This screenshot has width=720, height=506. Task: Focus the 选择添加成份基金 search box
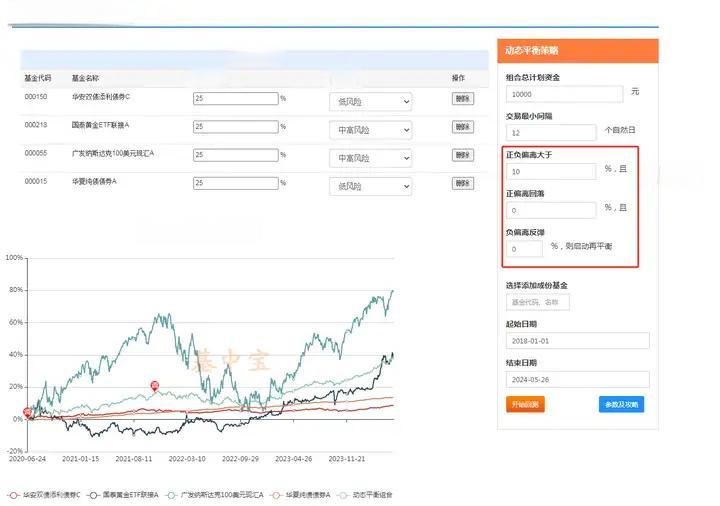click(x=538, y=302)
